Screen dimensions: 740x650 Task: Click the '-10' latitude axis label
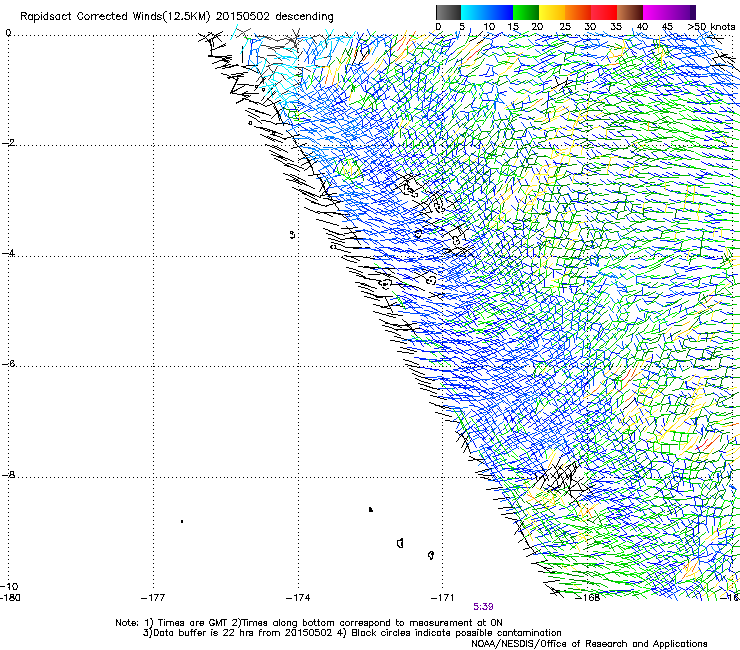click(x=9, y=586)
